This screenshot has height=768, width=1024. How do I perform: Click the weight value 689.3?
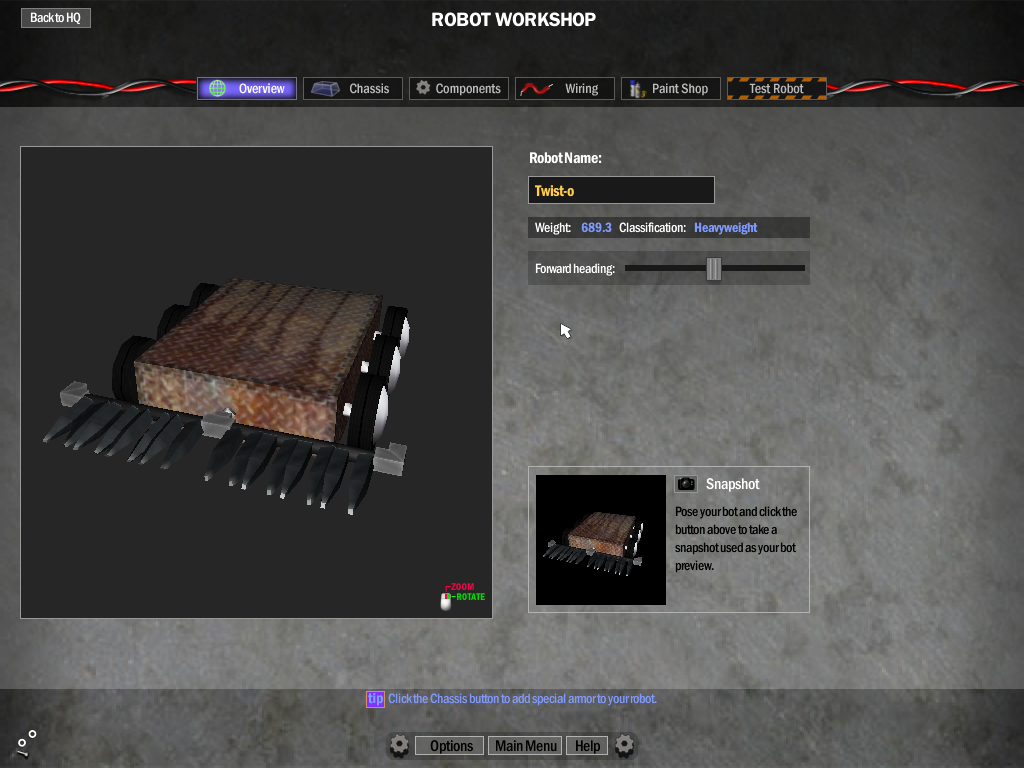pyautogui.click(x=596, y=227)
